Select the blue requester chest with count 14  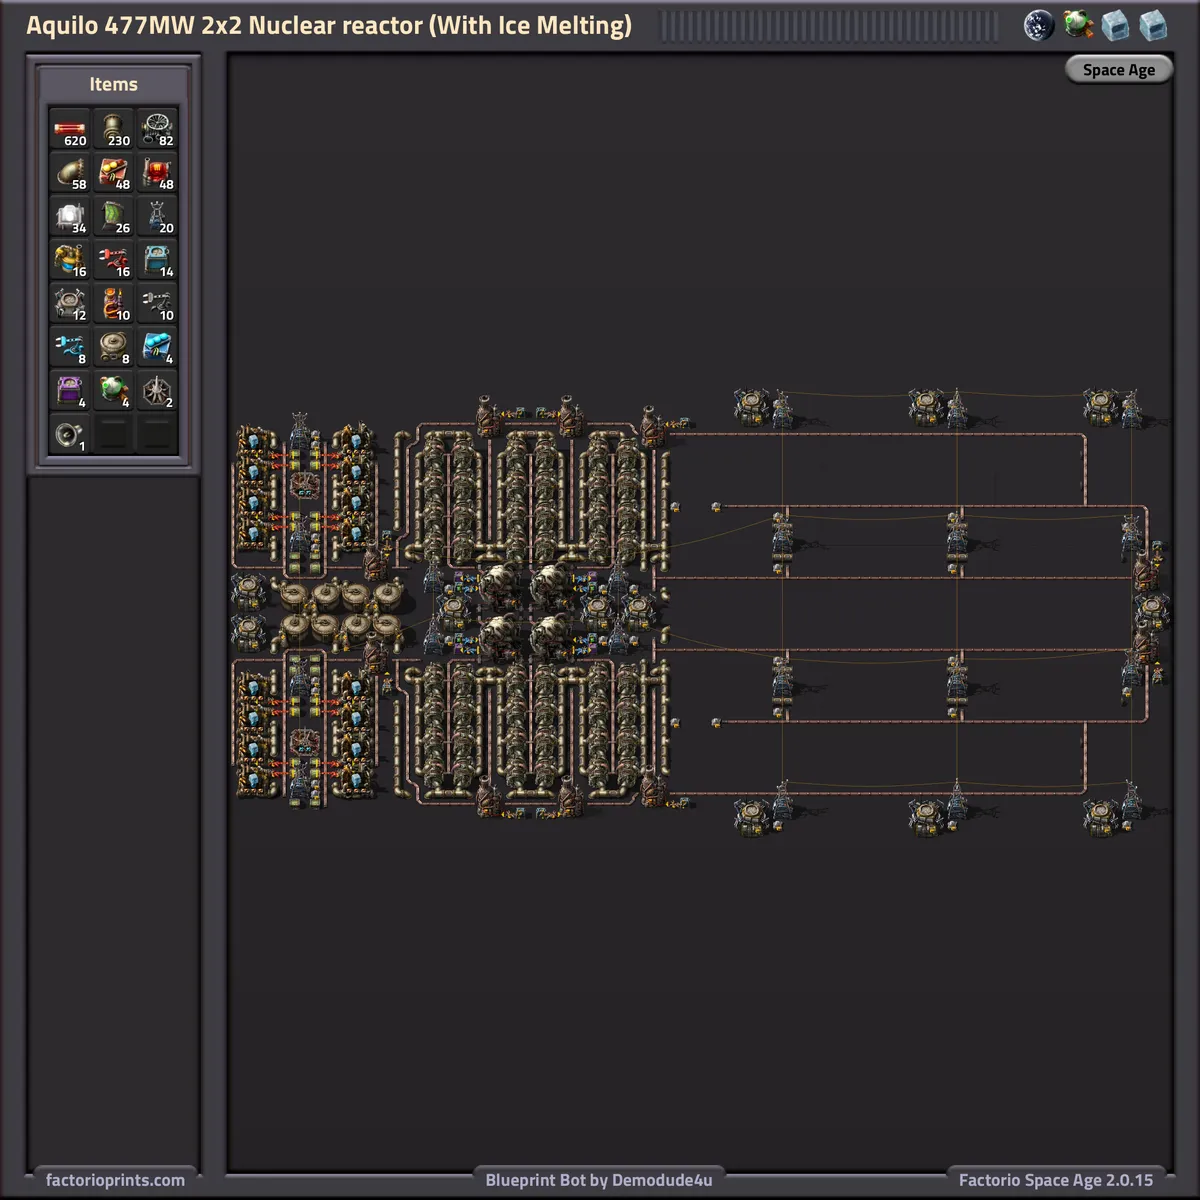click(158, 260)
